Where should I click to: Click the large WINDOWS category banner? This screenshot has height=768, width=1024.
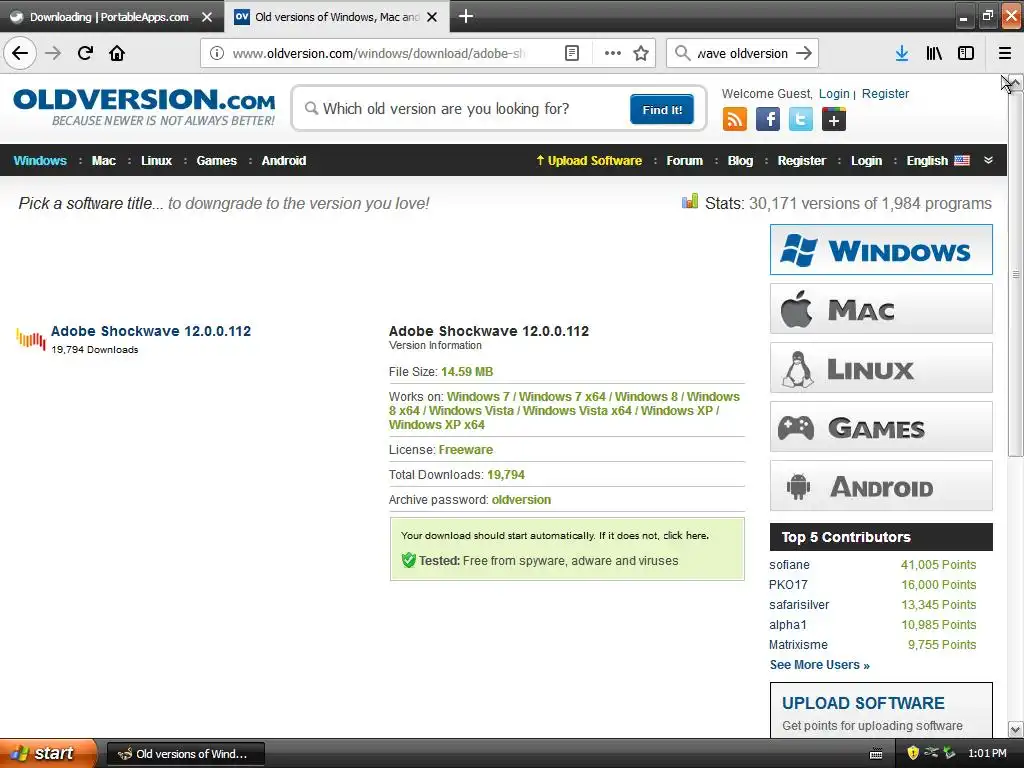pyautogui.click(x=881, y=249)
